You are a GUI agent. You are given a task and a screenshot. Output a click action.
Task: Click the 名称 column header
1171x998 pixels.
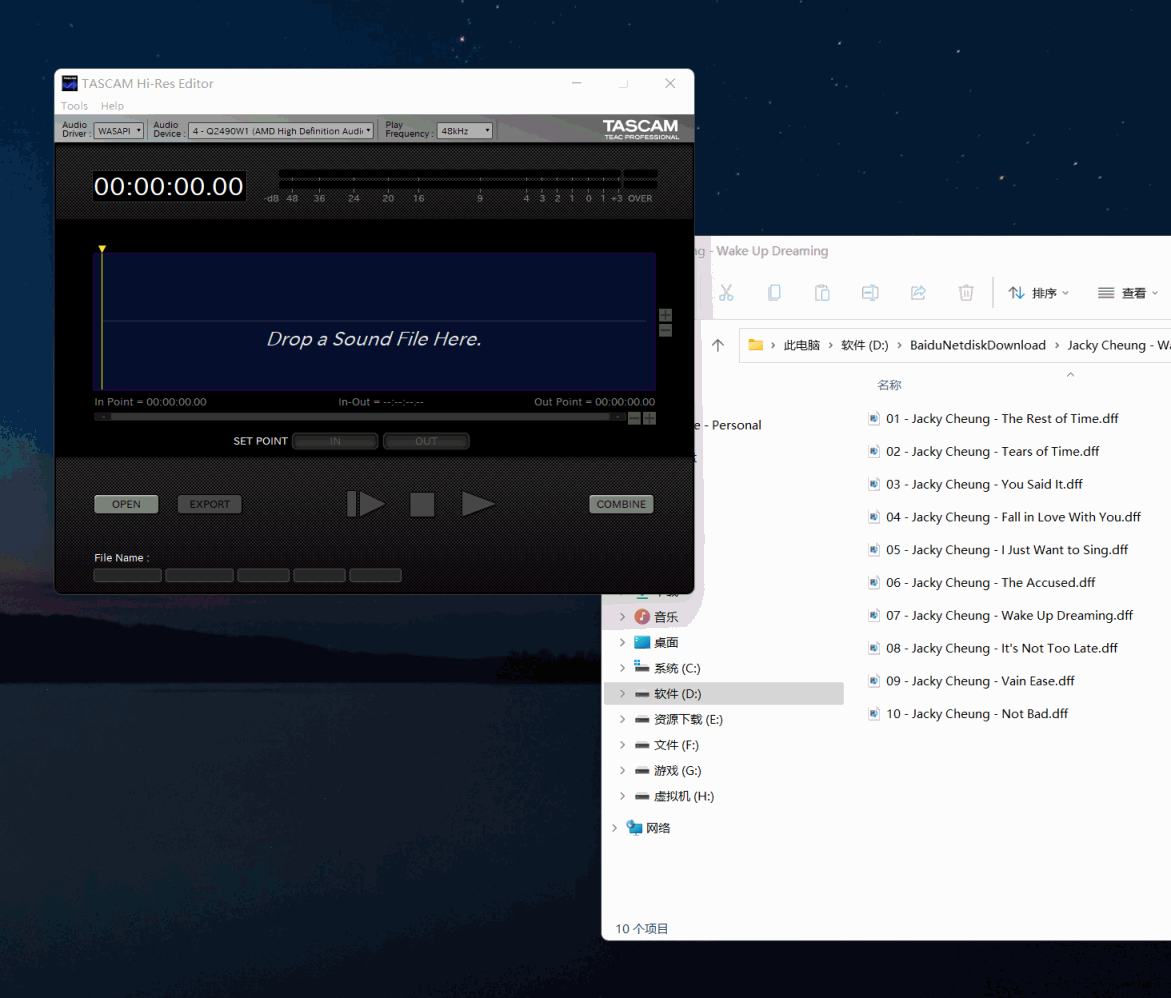point(889,385)
